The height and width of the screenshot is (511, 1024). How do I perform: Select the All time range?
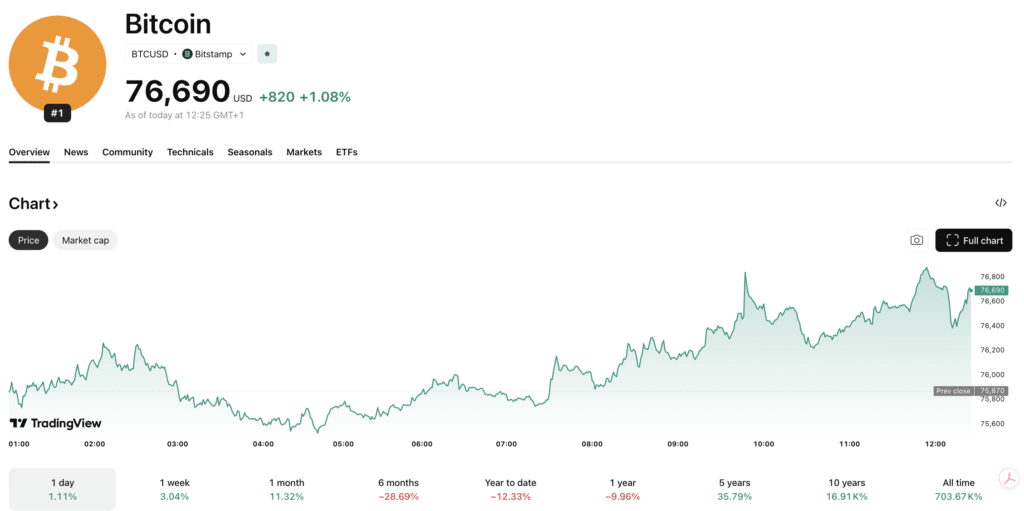click(x=957, y=489)
